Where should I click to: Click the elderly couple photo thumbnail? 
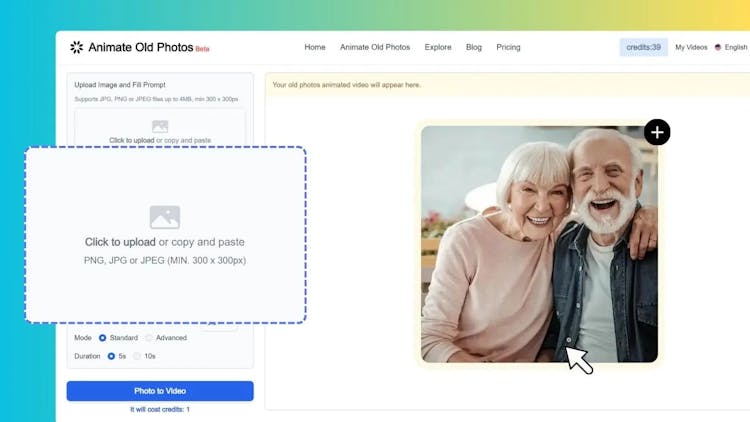coord(539,243)
